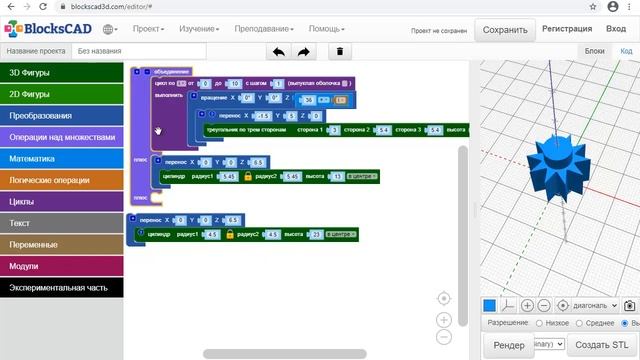The width and height of the screenshot is (640, 360).
Task: Open the Переменные category
Action: click(x=62, y=244)
